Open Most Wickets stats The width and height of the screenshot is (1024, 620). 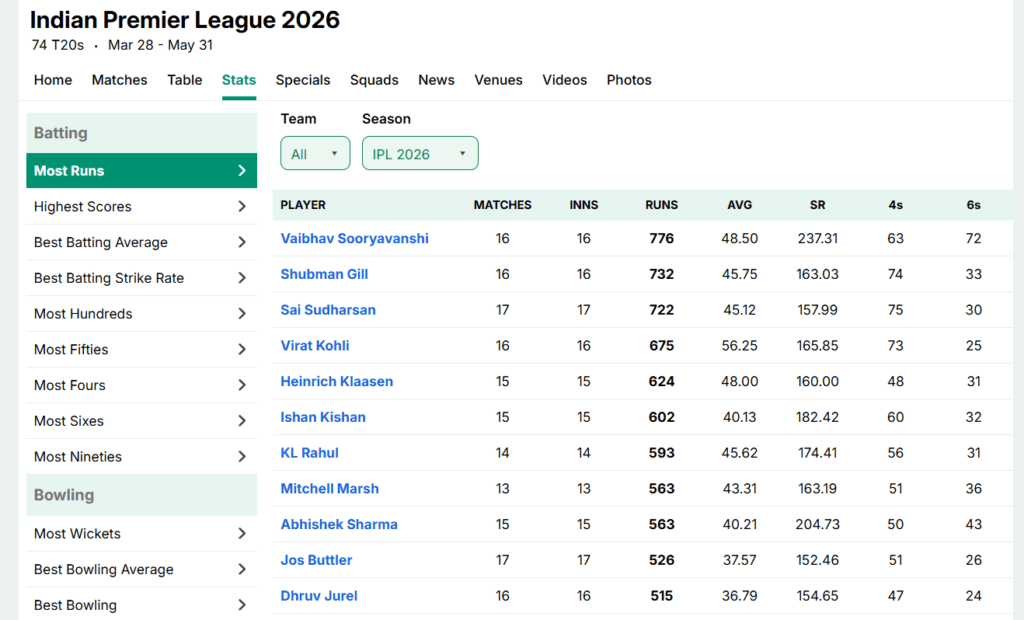click(142, 534)
